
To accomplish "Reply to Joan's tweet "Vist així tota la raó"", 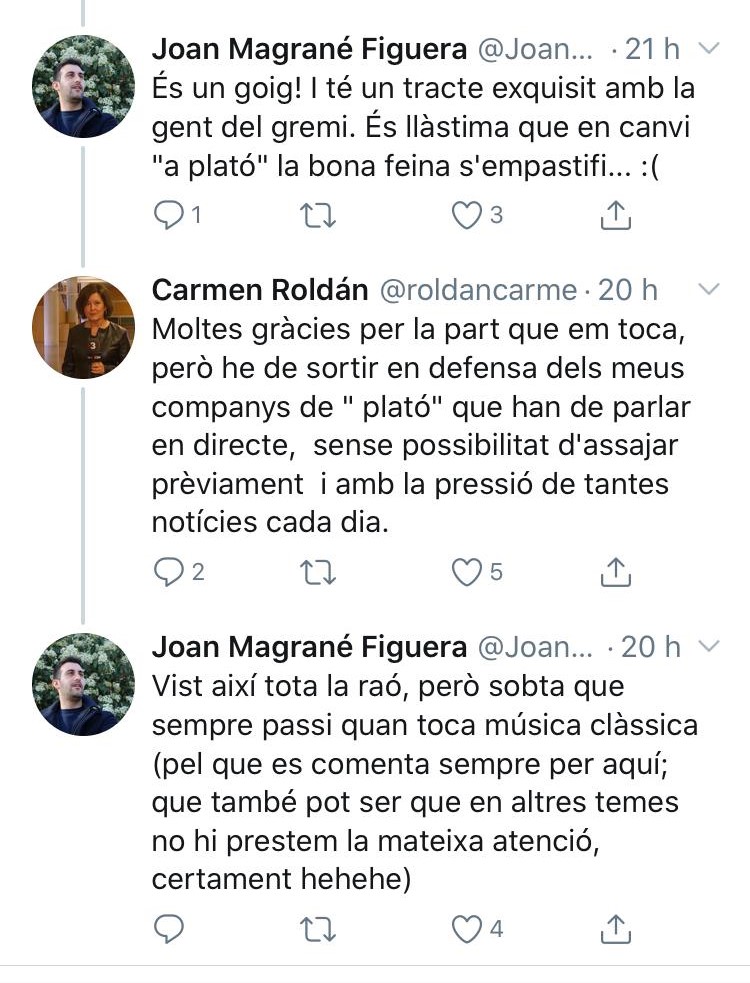I will pos(169,929).
